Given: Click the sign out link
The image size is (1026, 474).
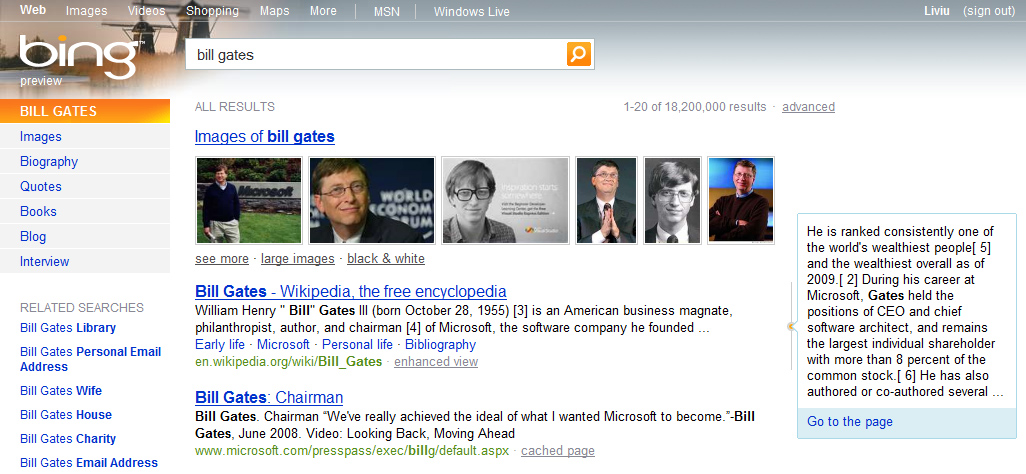Looking at the screenshot, I should click(989, 11).
